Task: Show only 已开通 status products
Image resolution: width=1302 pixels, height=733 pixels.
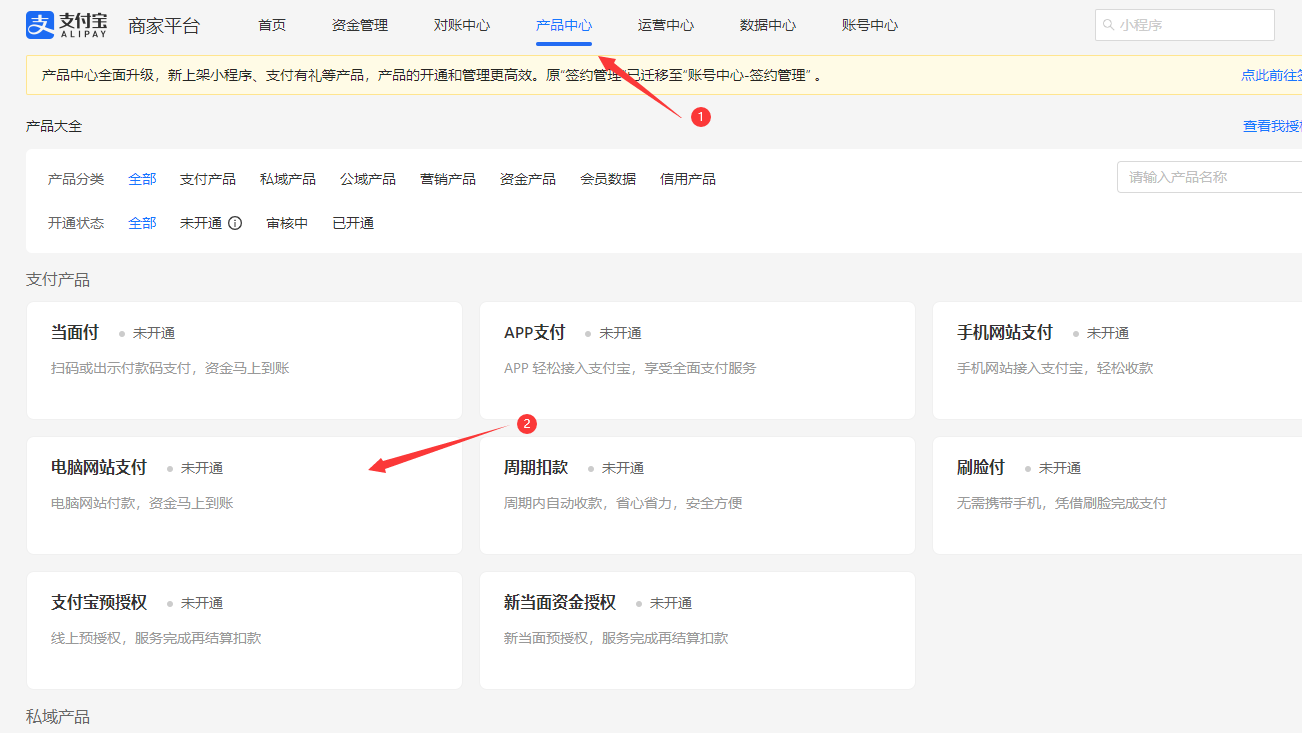Action: tap(353, 223)
